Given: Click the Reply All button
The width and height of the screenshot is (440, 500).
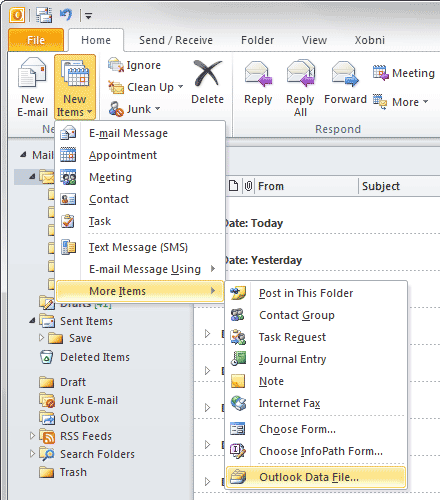Looking at the screenshot, I should pos(300,88).
